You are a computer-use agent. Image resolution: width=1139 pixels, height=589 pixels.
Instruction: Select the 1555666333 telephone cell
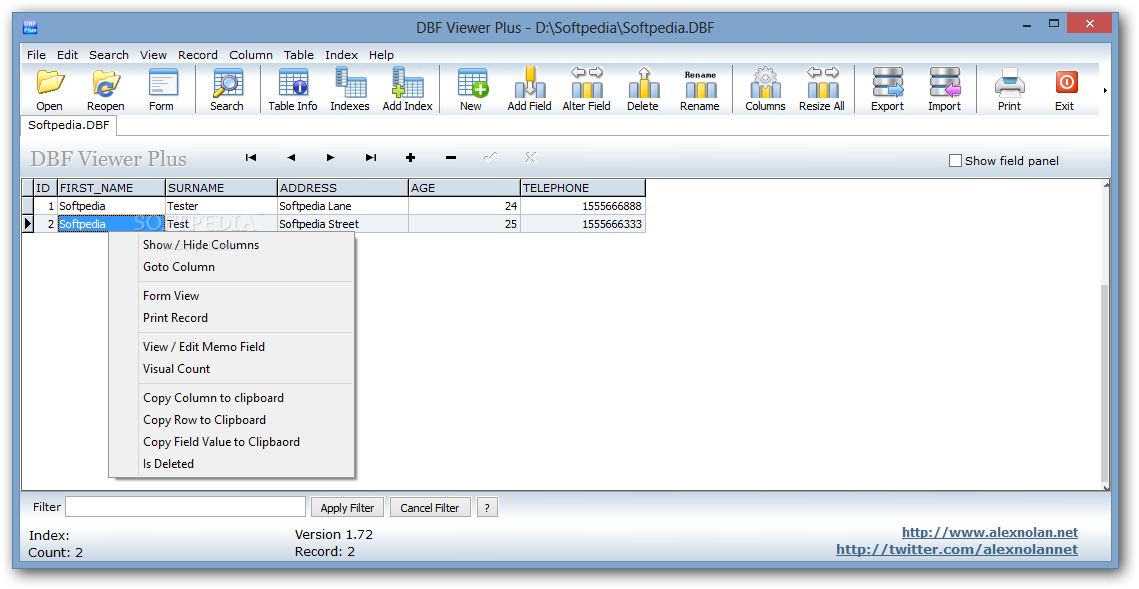pos(583,224)
